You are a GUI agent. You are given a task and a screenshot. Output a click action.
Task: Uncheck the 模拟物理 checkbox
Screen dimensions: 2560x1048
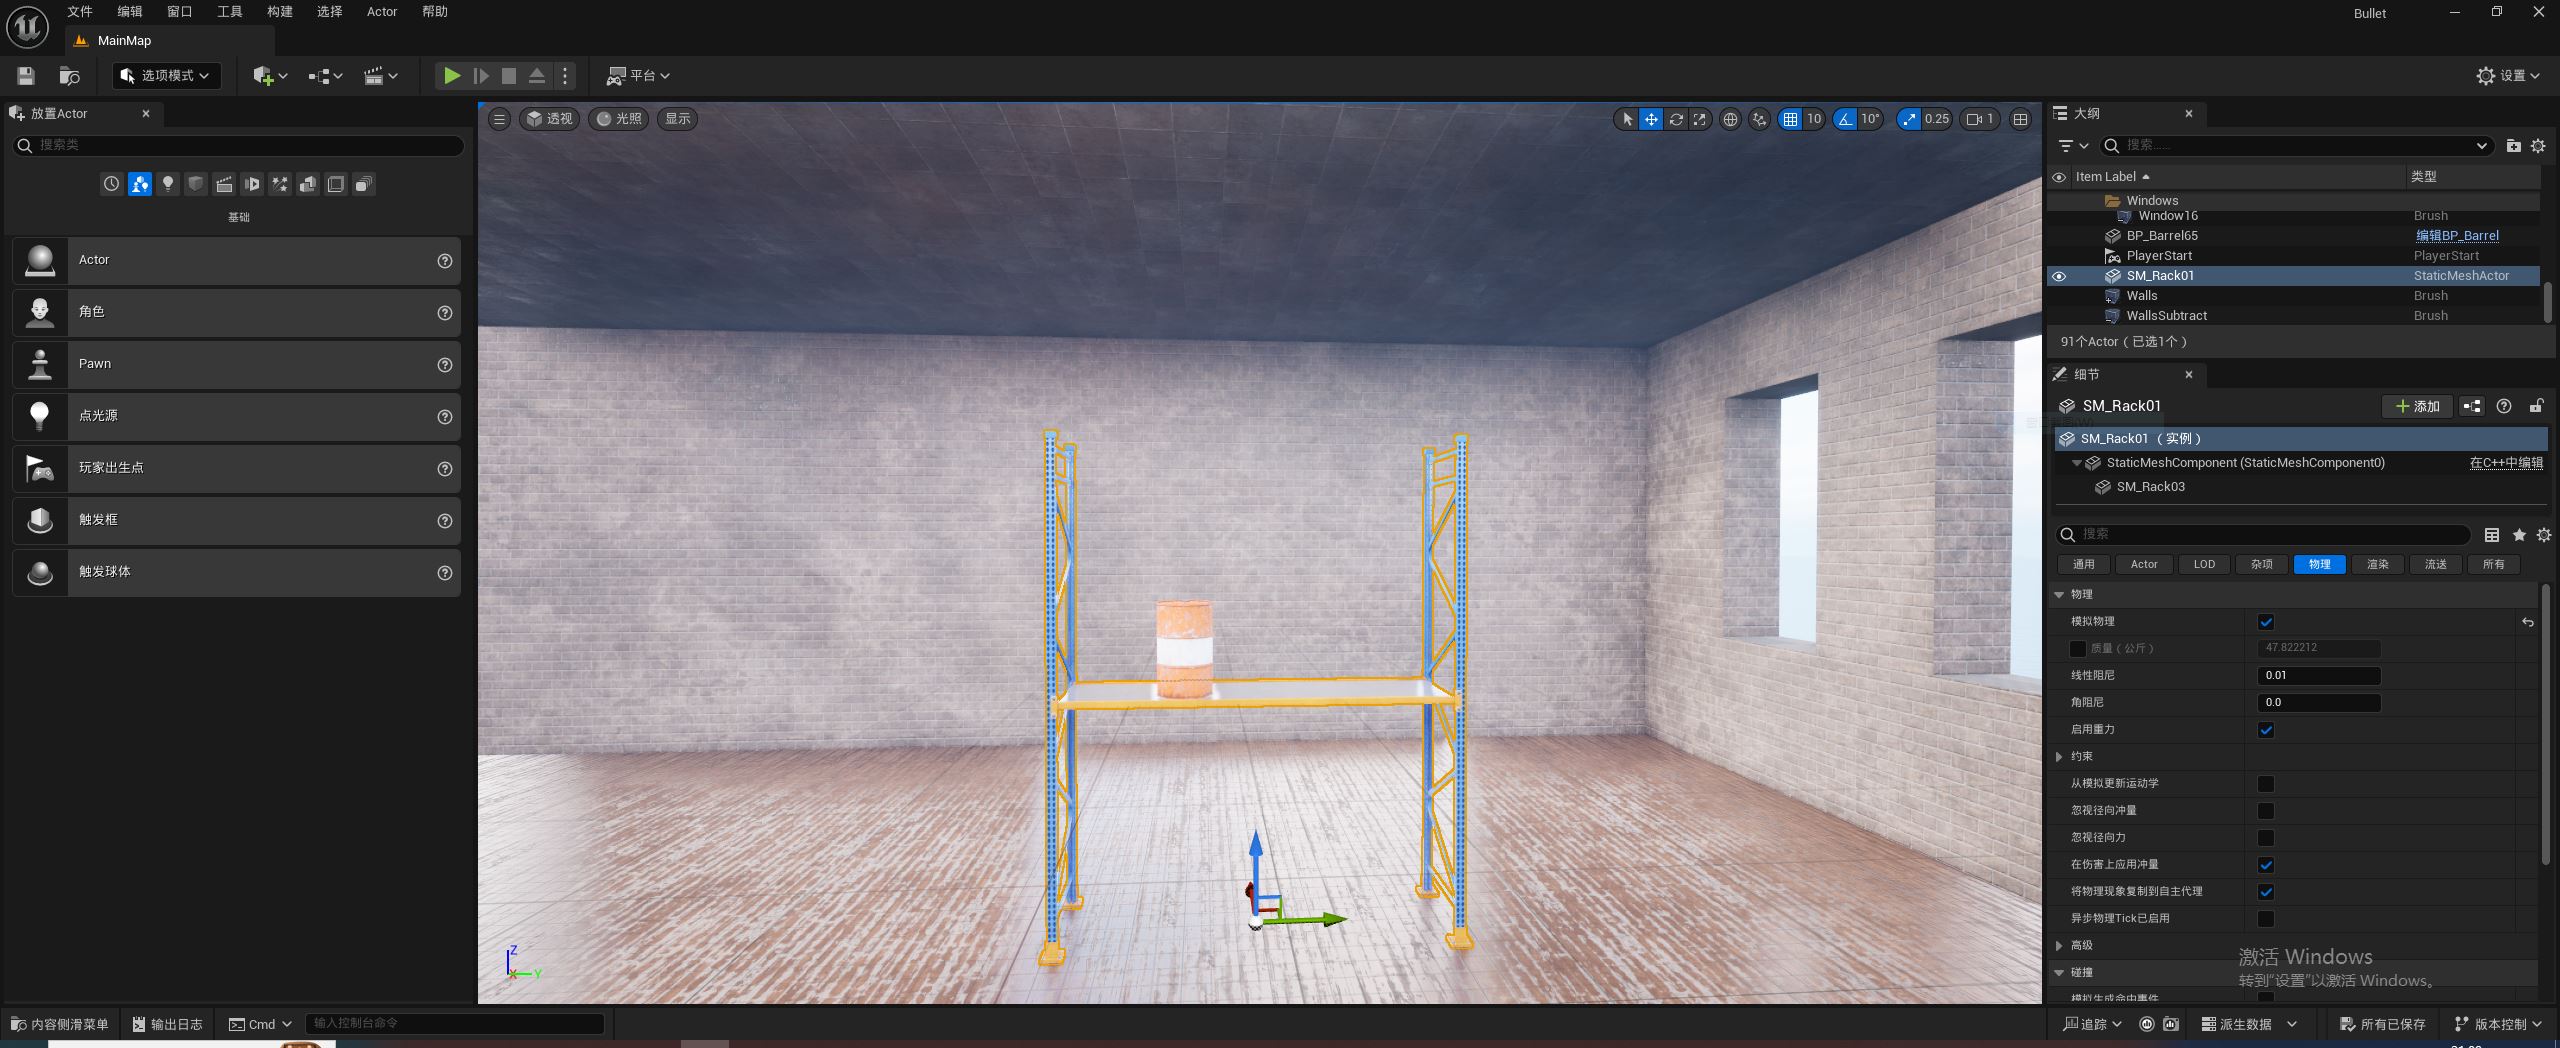pyautogui.click(x=2266, y=622)
